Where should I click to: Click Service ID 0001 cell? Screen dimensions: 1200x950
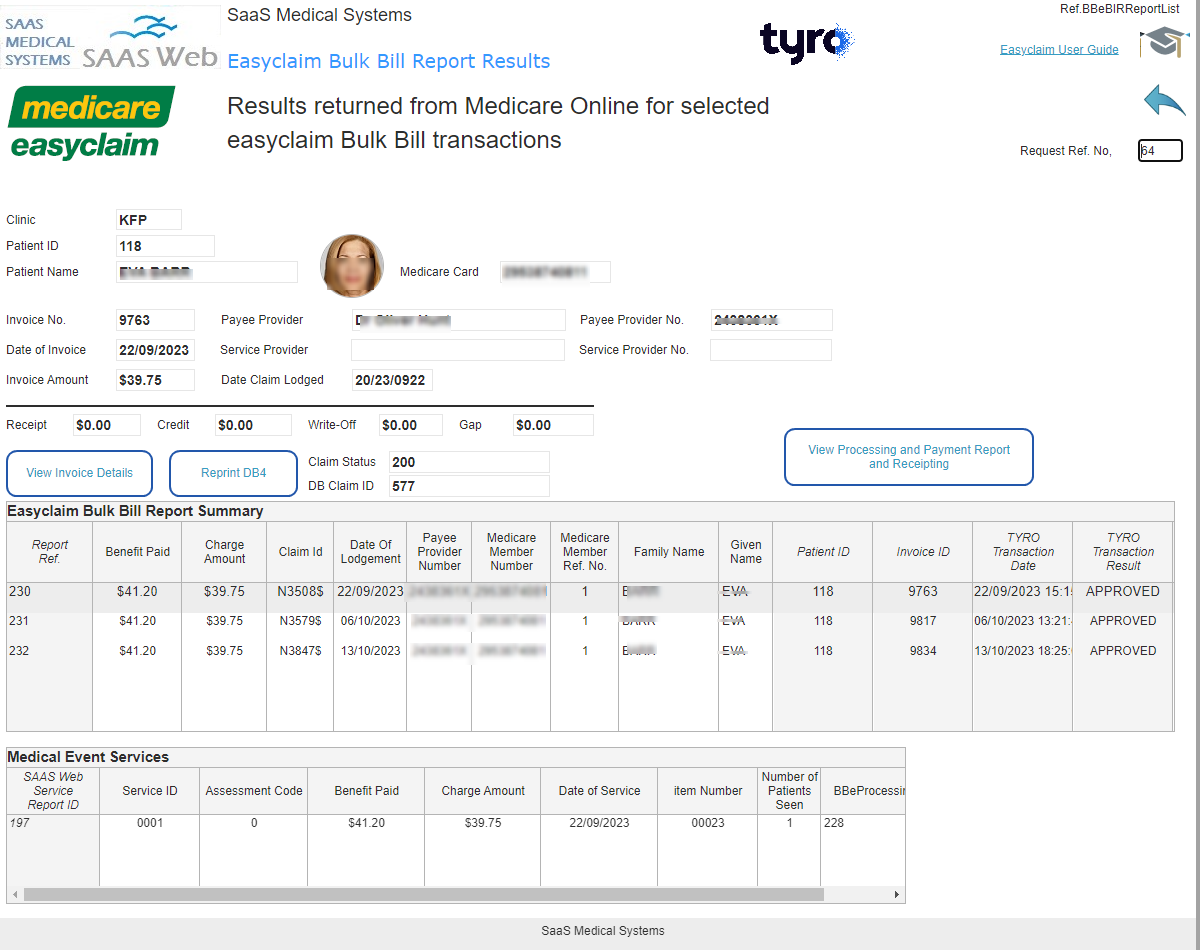[x=150, y=823]
